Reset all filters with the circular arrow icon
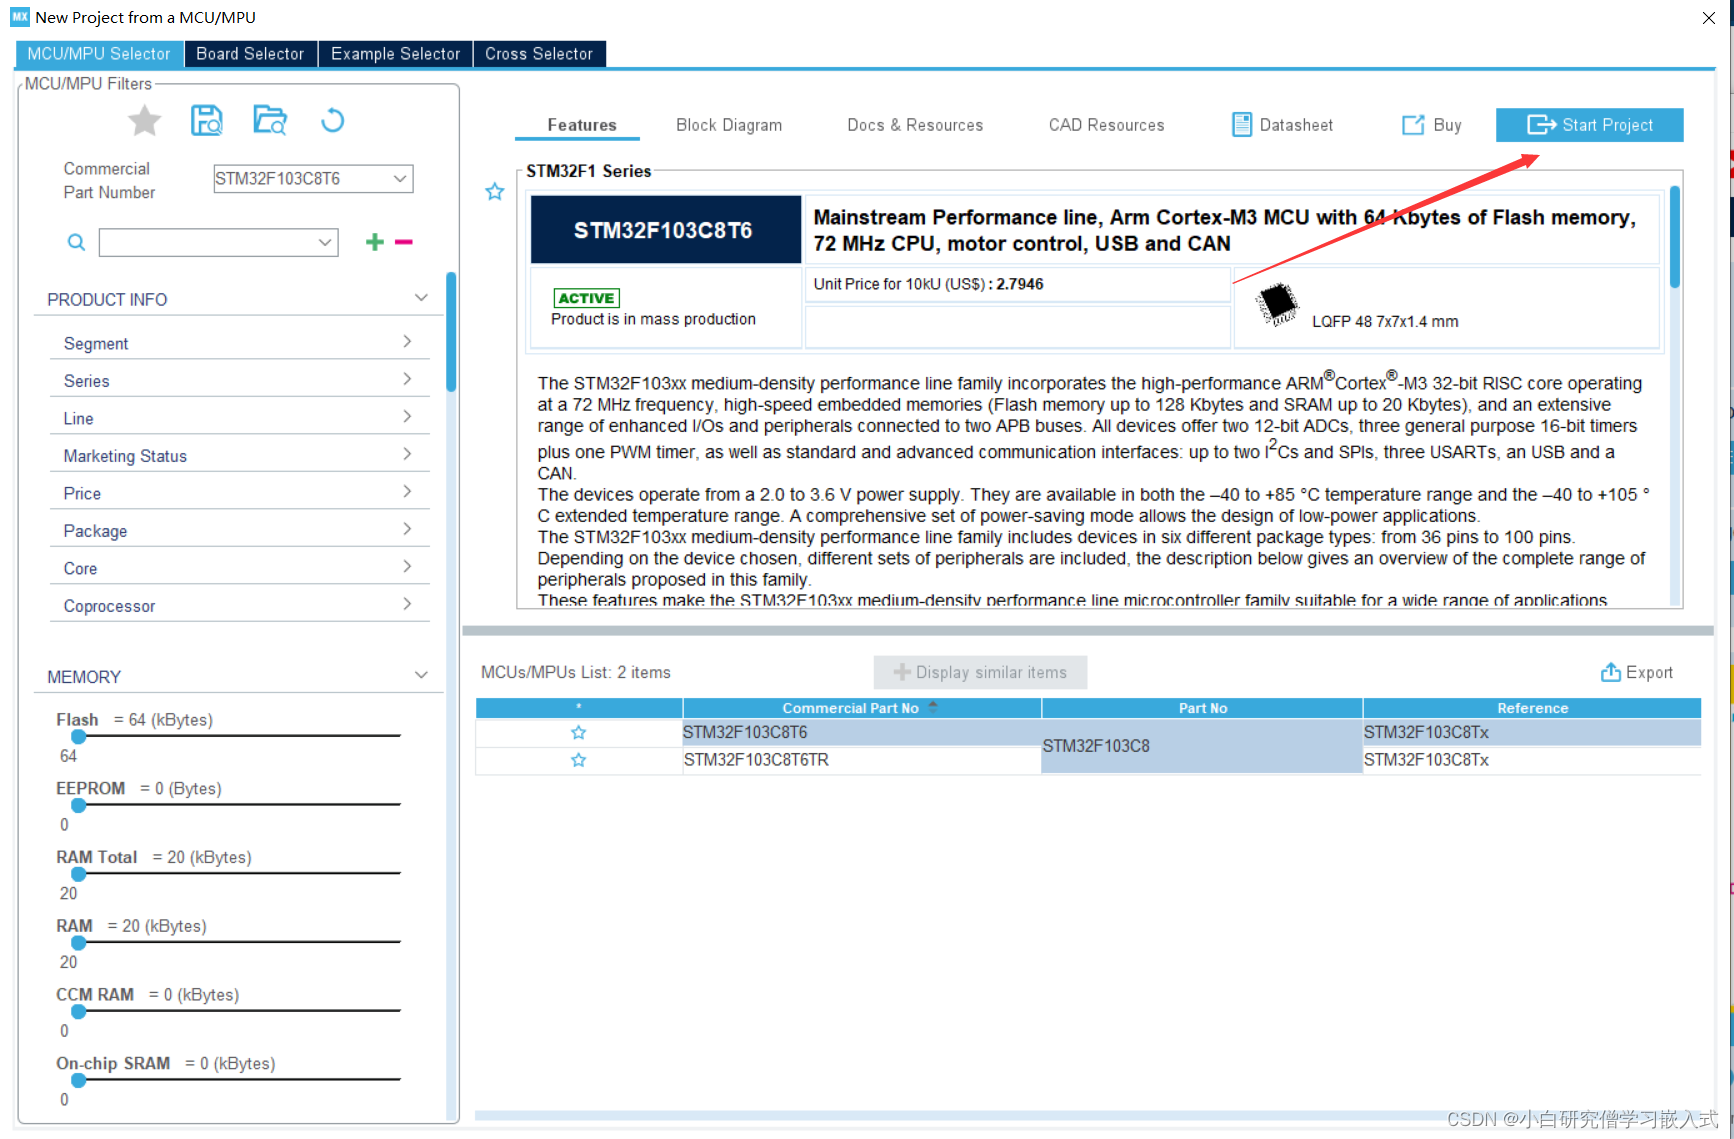Viewport: 1734px width, 1139px height. [x=333, y=121]
